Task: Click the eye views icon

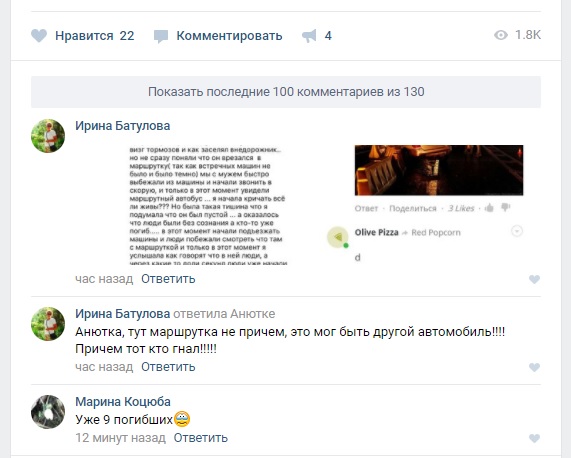Action: pyautogui.click(x=501, y=35)
